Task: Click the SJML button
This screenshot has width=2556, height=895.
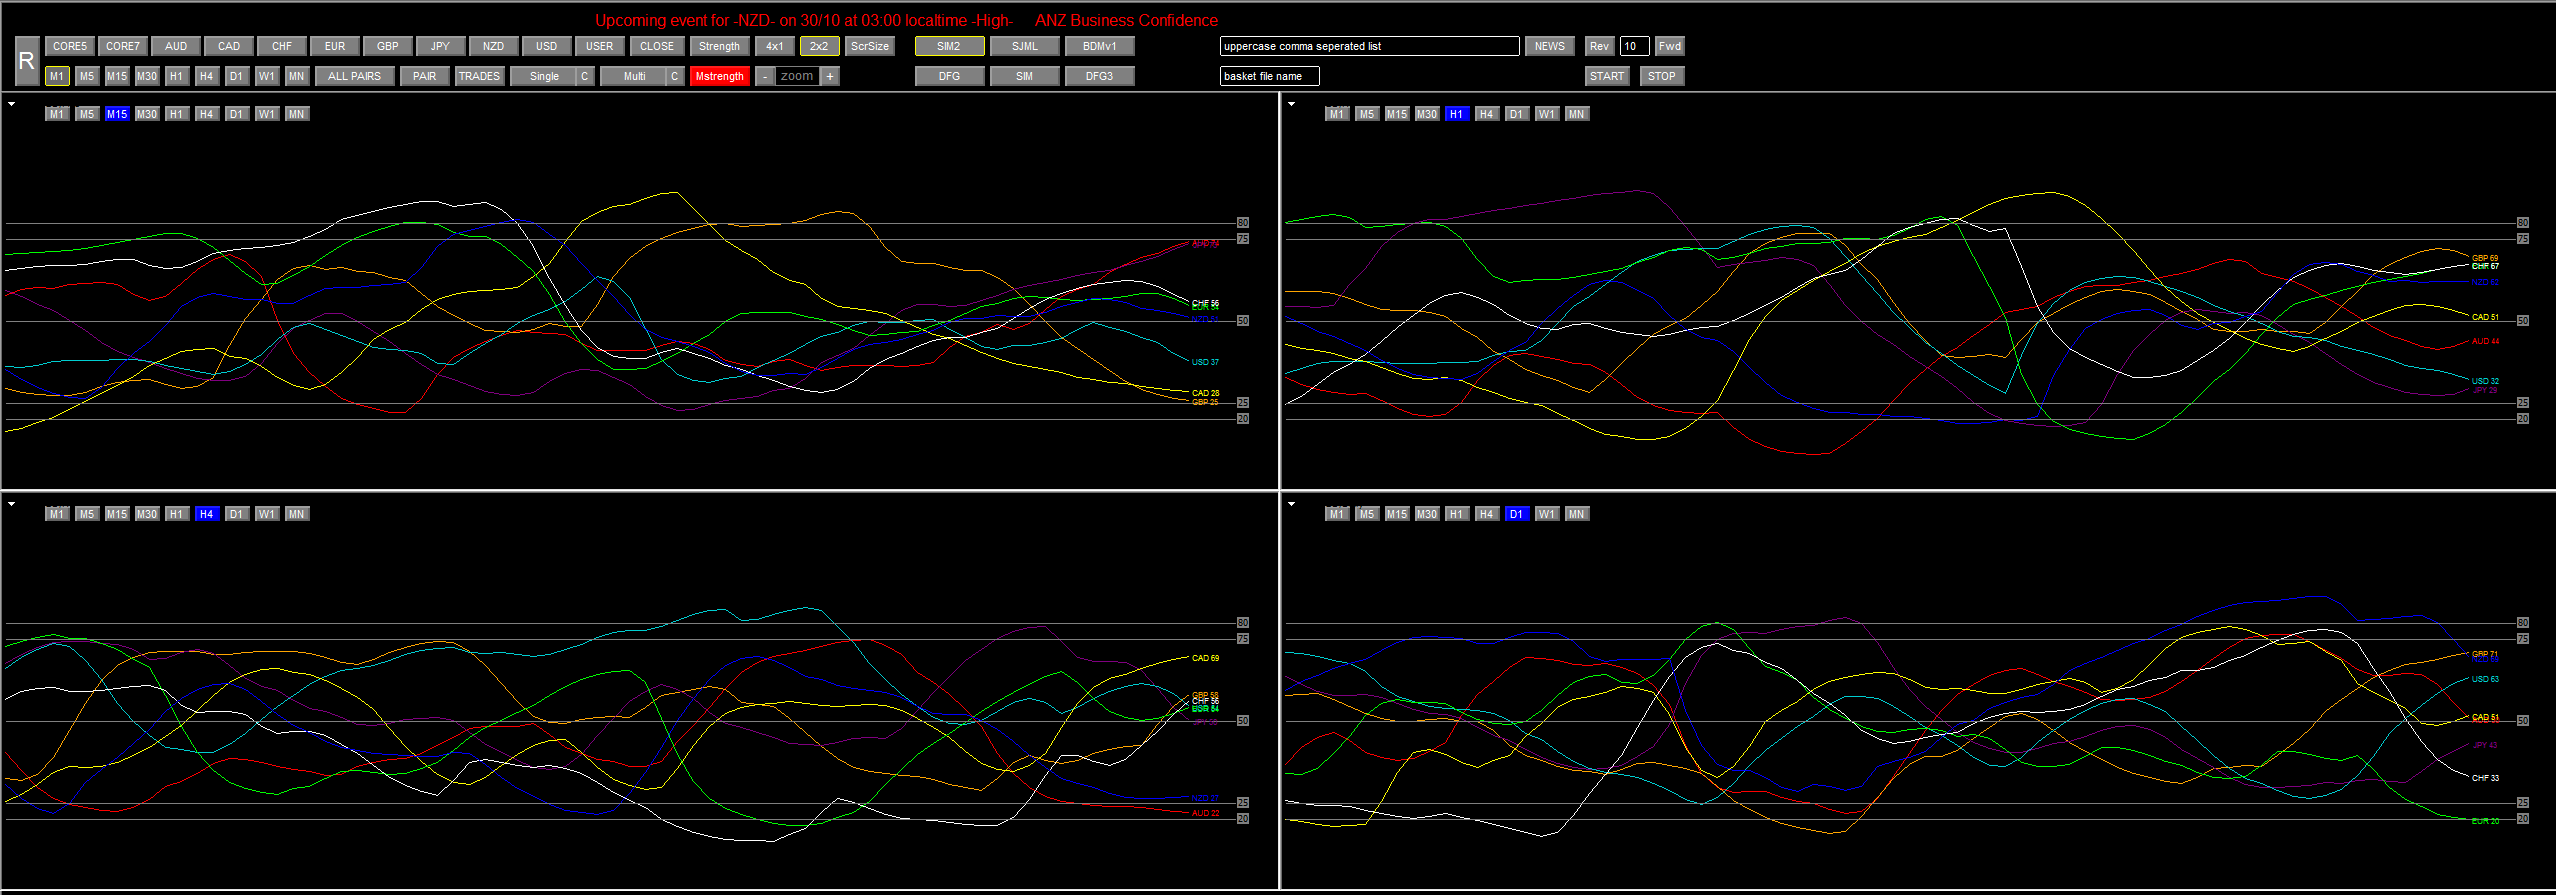Action: tap(1025, 46)
